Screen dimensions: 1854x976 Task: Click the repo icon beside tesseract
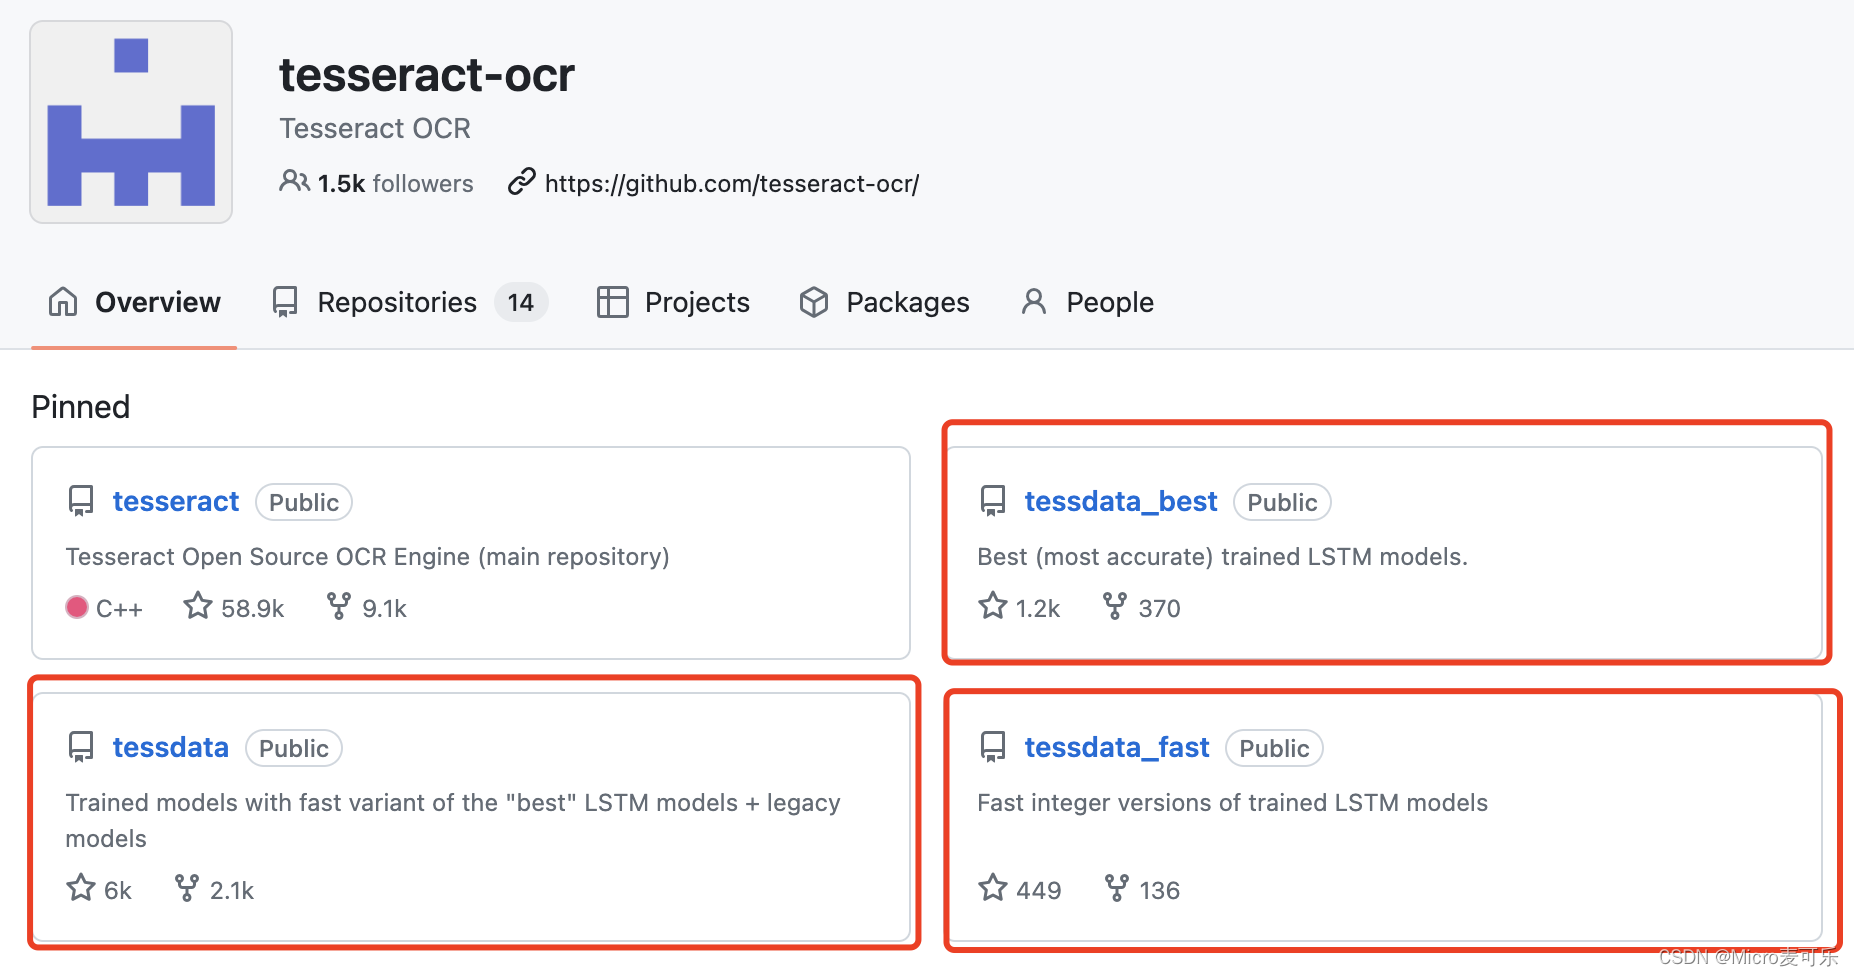(x=81, y=501)
